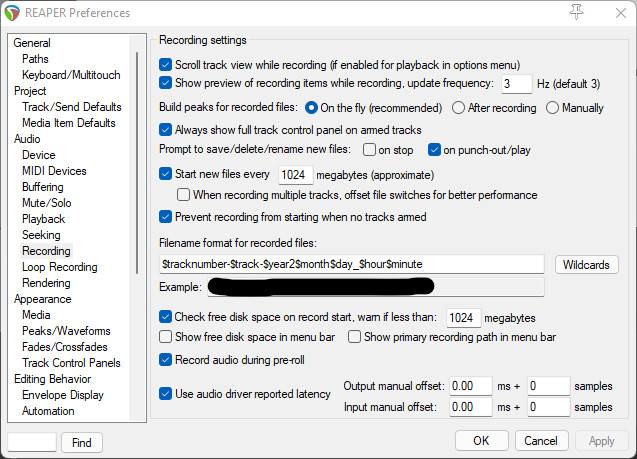Toggle Use audio driver reported latency
Image resolution: width=637 pixels, height=459 pixels.
click(165, 394)
